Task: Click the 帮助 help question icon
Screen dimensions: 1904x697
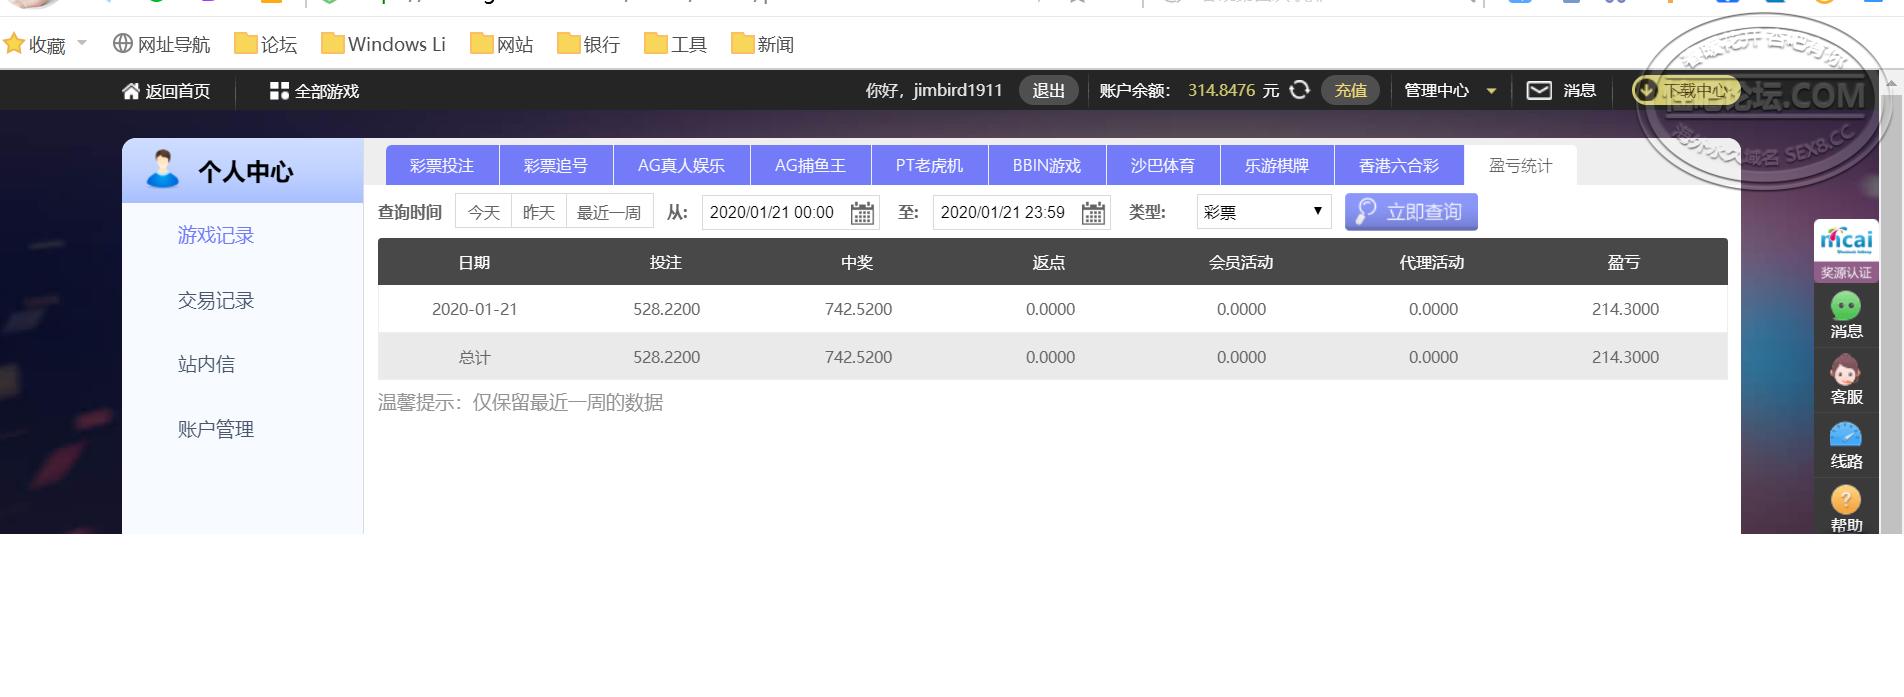Action: [1845, 499]
